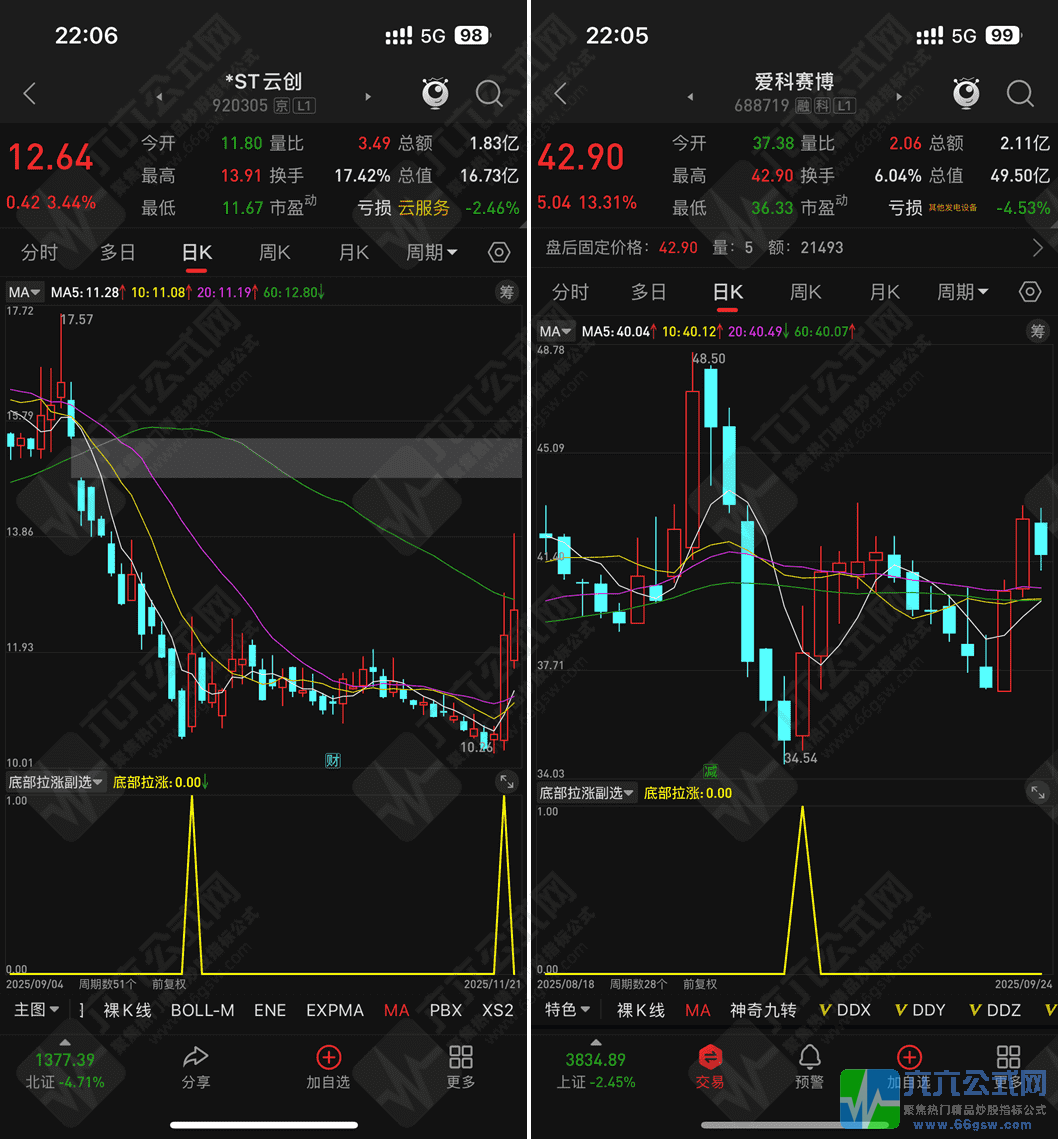This screenshot has height=1139, width=1058.
Task: Open 底部拉涨副选 sub-indicator dropdown on the 爱科赛博 chart
Action: click(x=586, y=793)
